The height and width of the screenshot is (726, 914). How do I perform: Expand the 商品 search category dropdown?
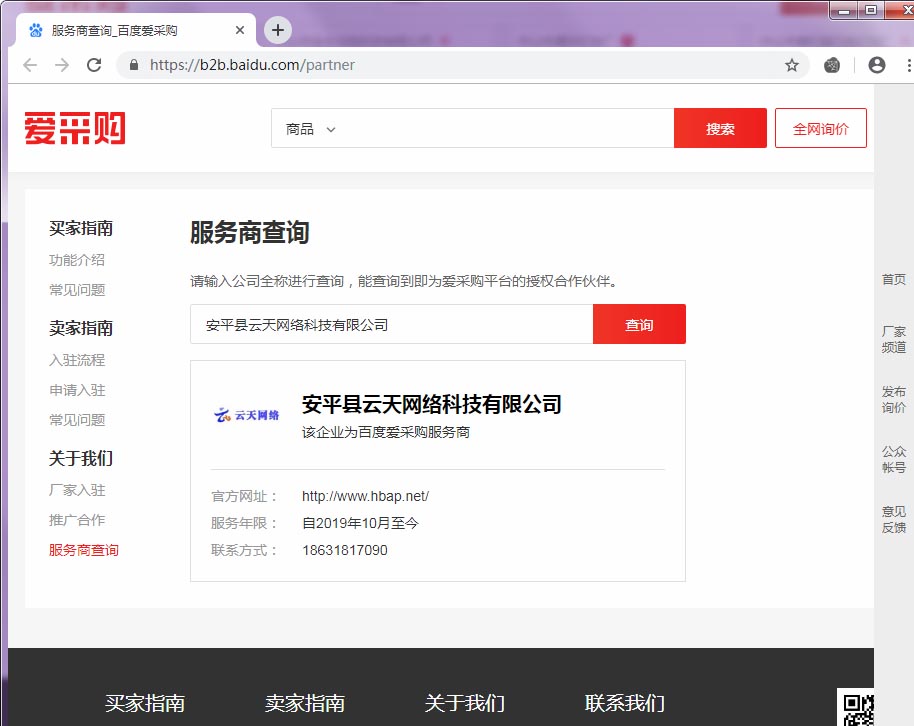310,129
